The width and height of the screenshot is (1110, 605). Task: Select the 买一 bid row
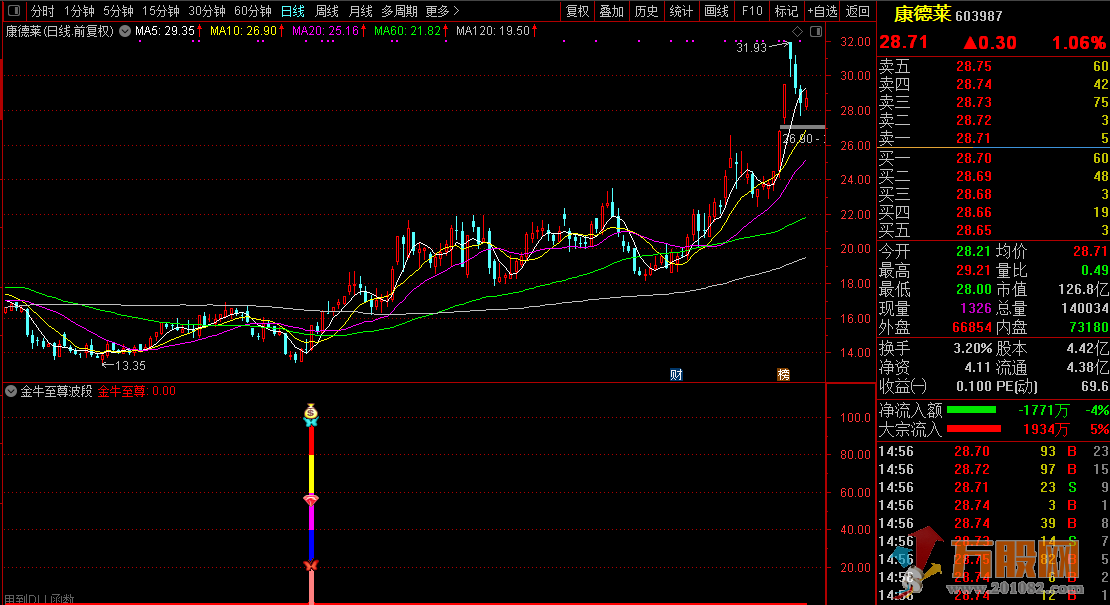(993, 159)
